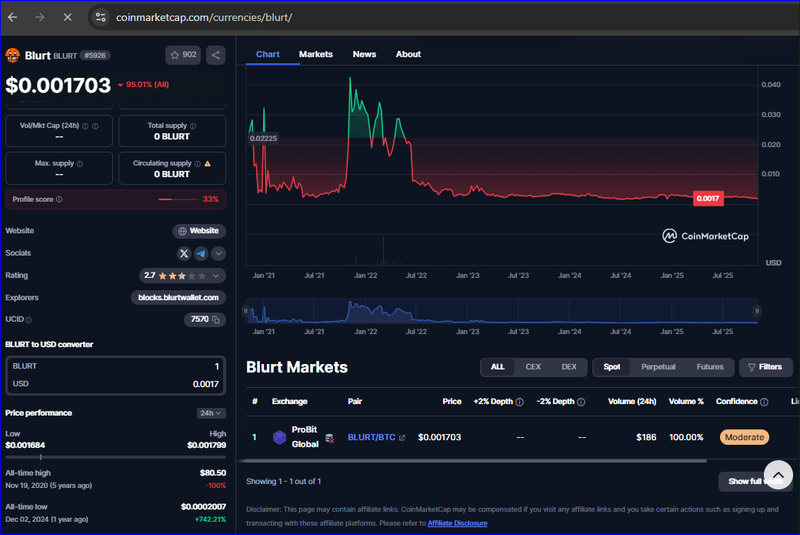
Task: Click the Profile score info icon
Action: (x=59, y=199)
